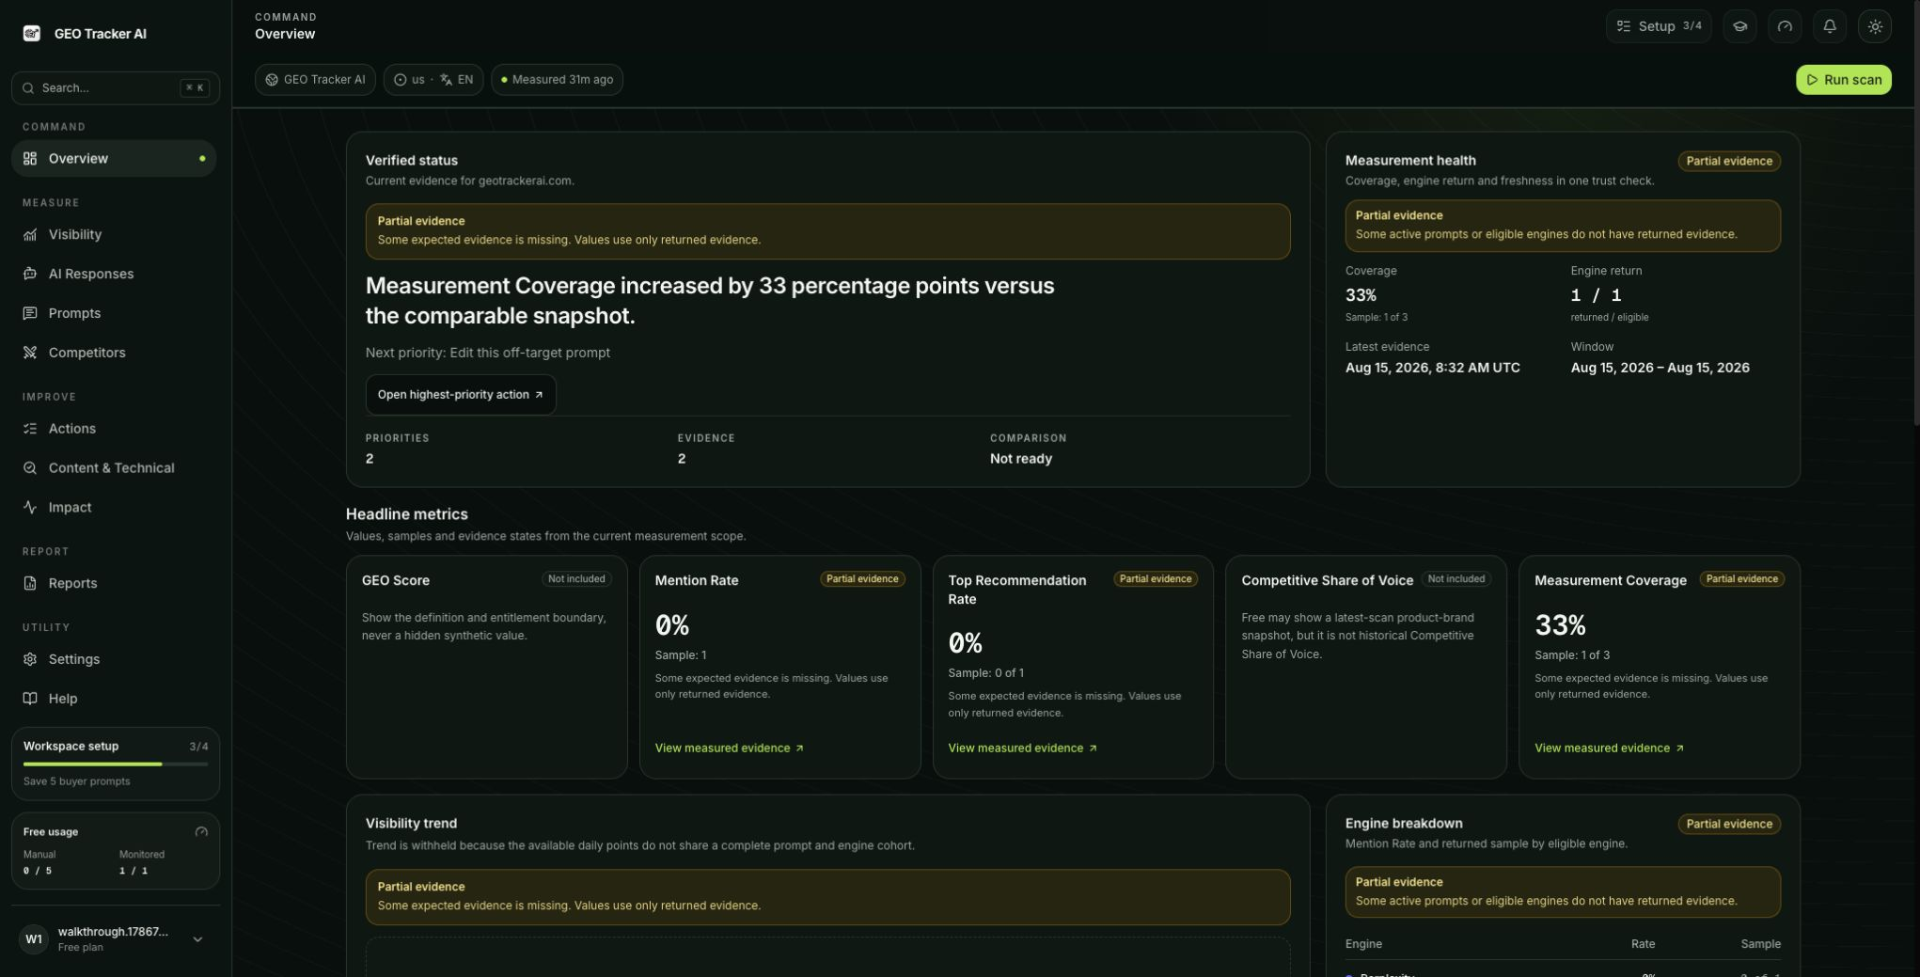Click the gauge icon in the Free usage card

pos(201,831)
